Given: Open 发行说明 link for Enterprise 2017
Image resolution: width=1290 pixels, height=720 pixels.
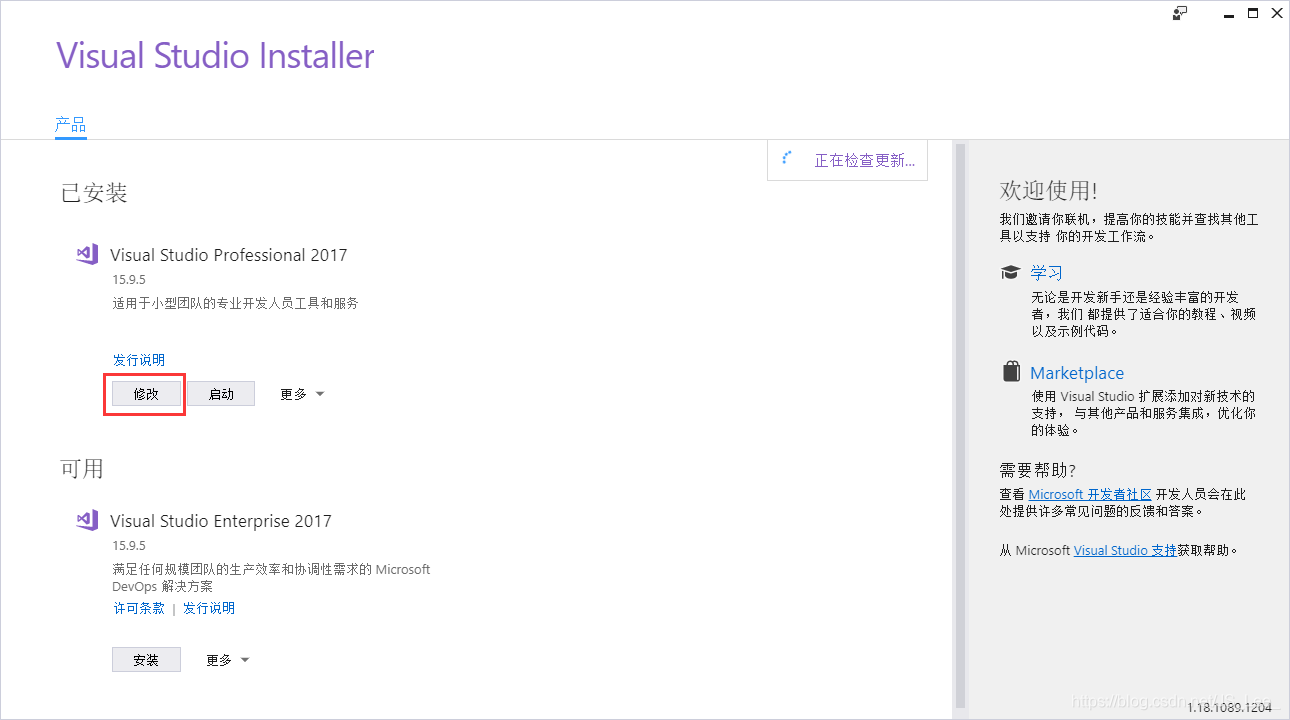Looking at the screenshot, I should 209,608.
